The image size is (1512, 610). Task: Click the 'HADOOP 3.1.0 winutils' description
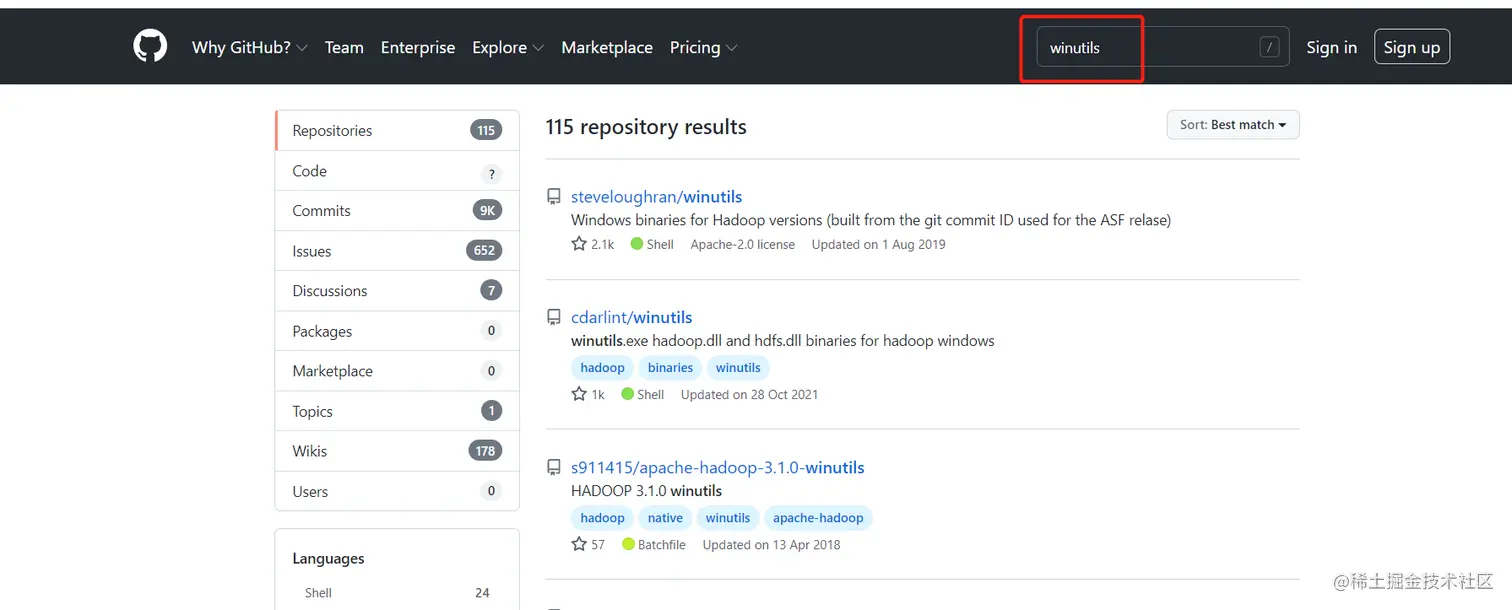click(x=646, y=491)
